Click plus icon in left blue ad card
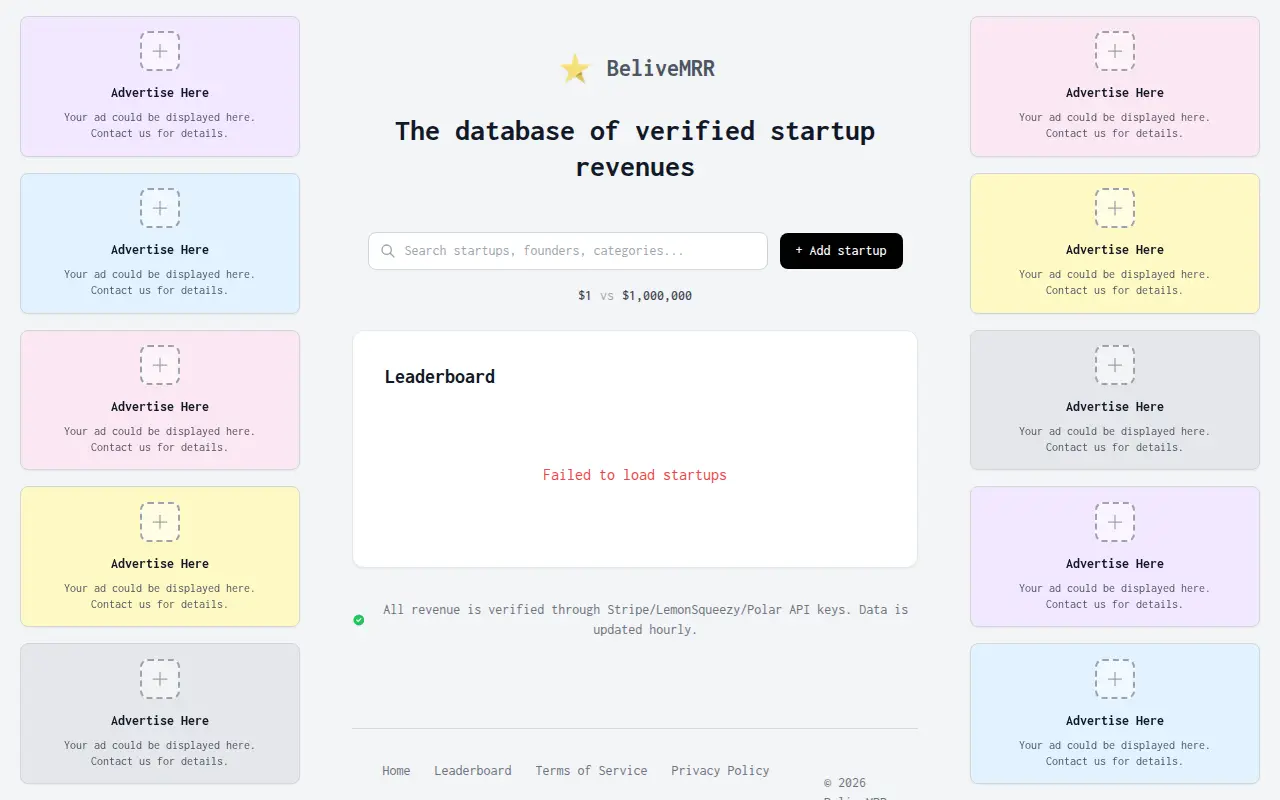1280x800 pixels. point(160,208)
